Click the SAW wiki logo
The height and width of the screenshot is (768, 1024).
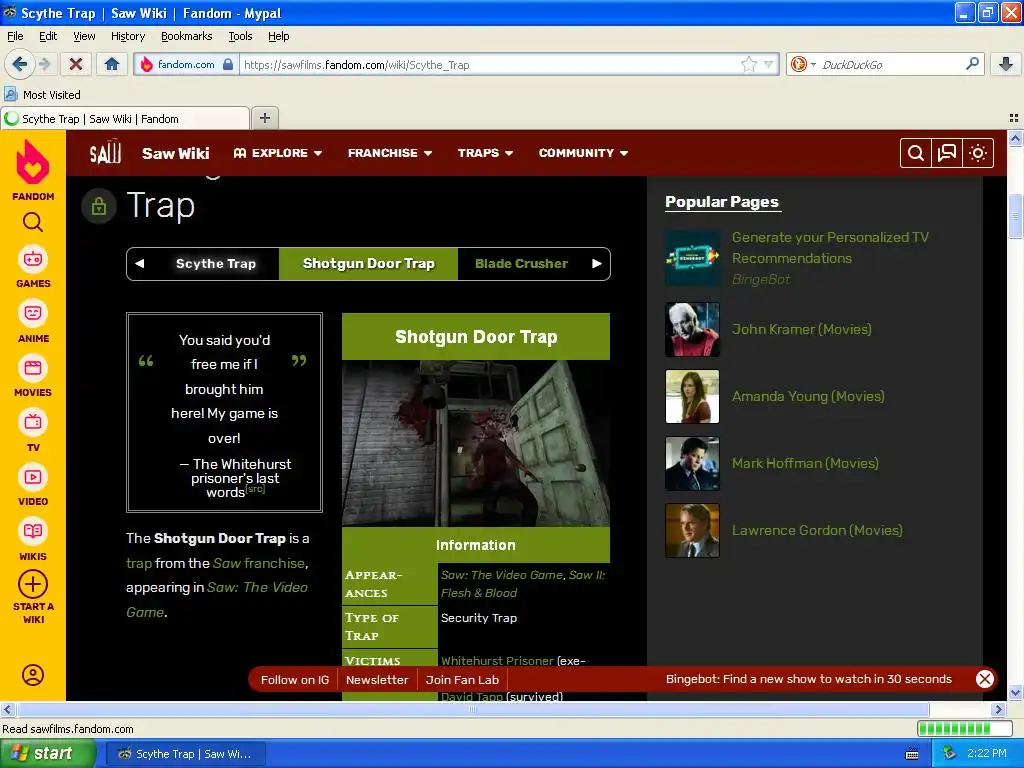pyautogui.click(x=105, y=153)
